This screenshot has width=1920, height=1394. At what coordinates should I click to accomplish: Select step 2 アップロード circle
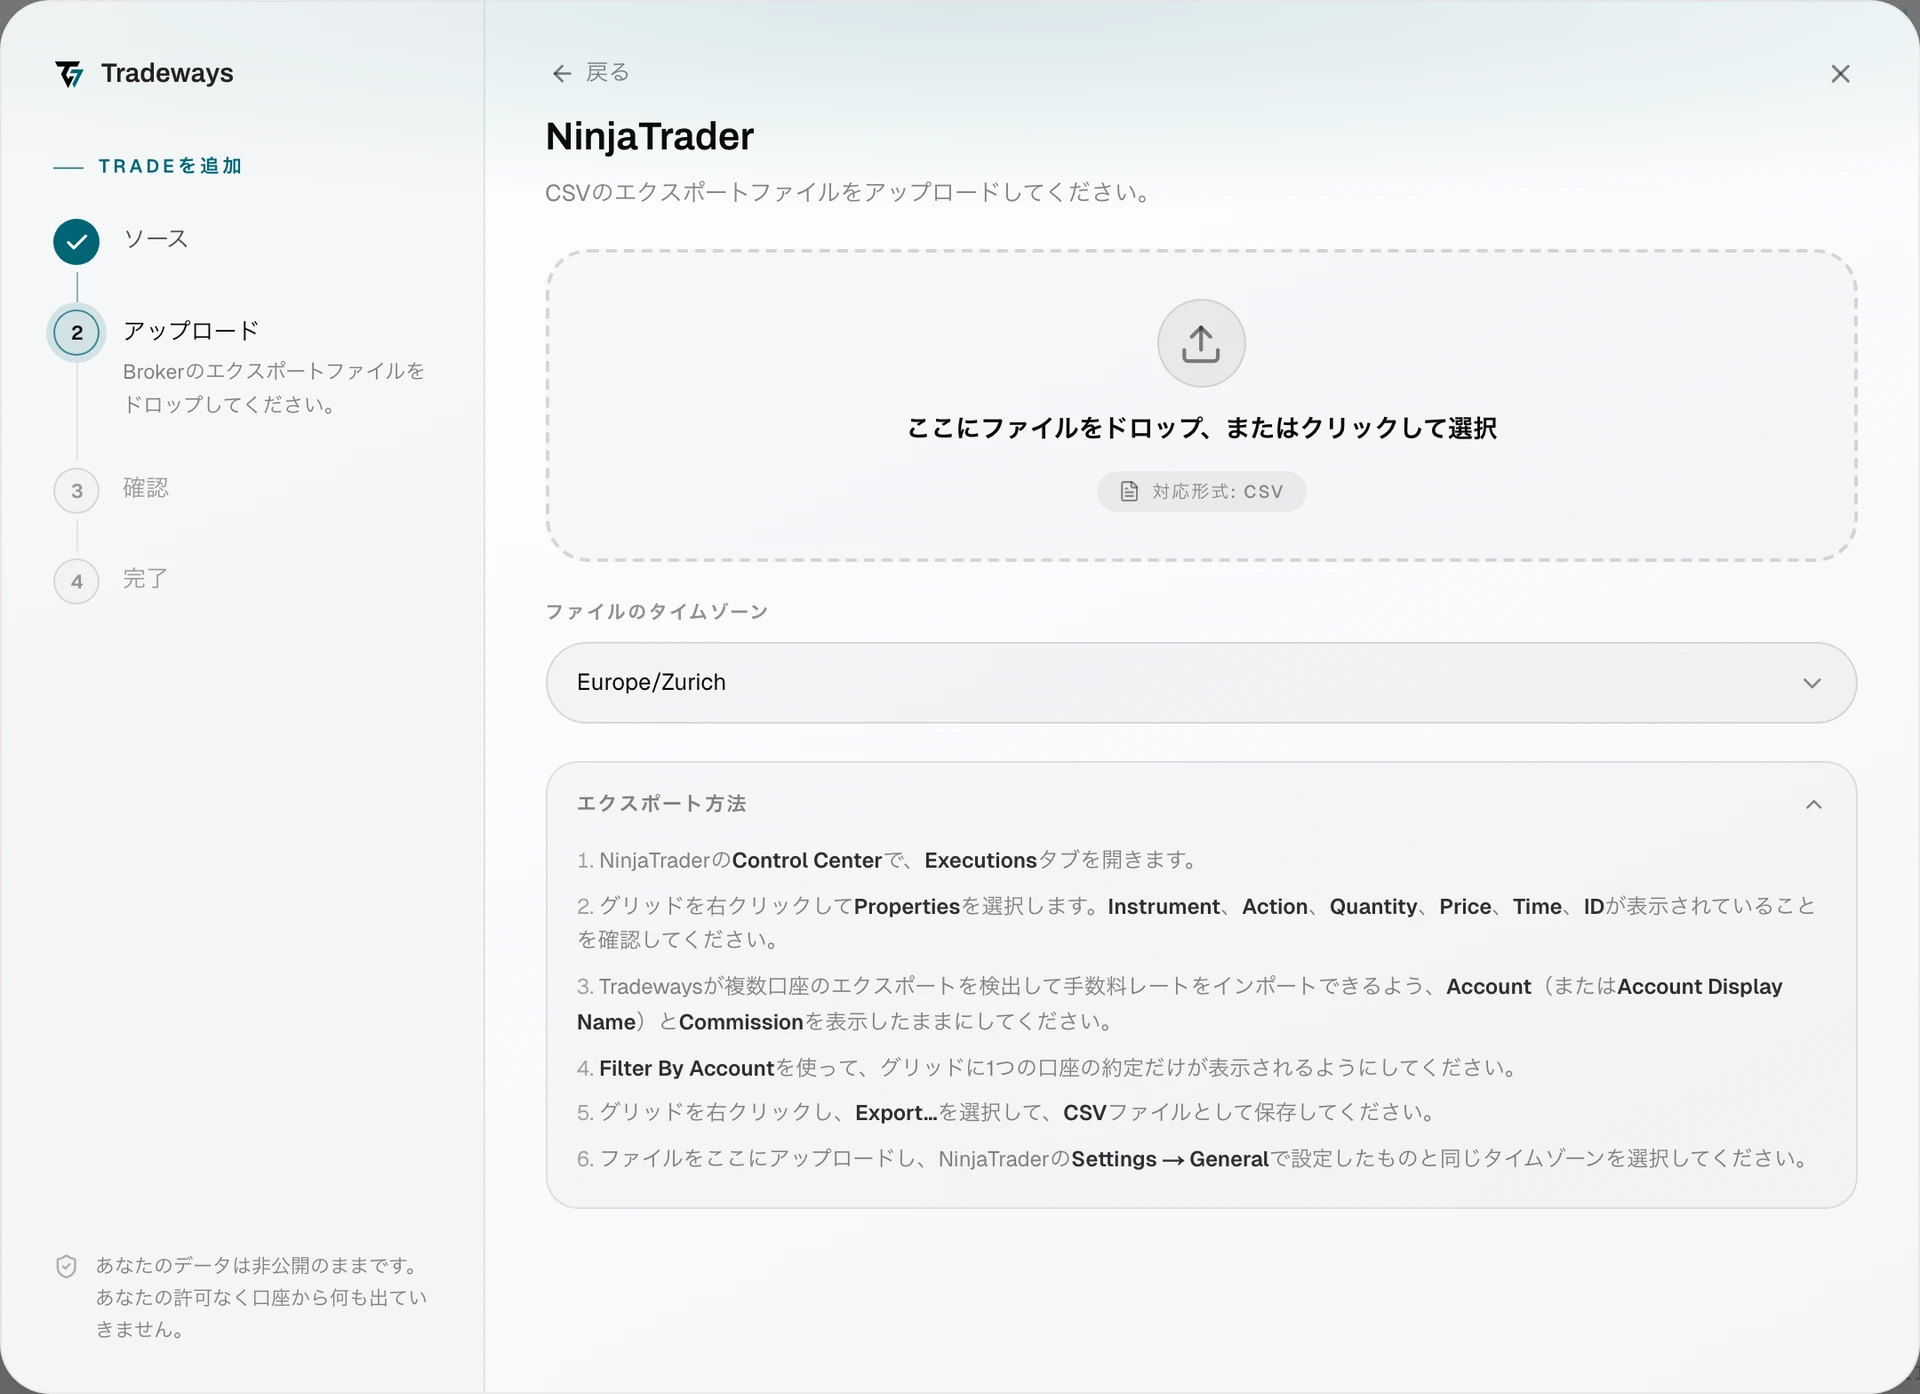point(76,333)
